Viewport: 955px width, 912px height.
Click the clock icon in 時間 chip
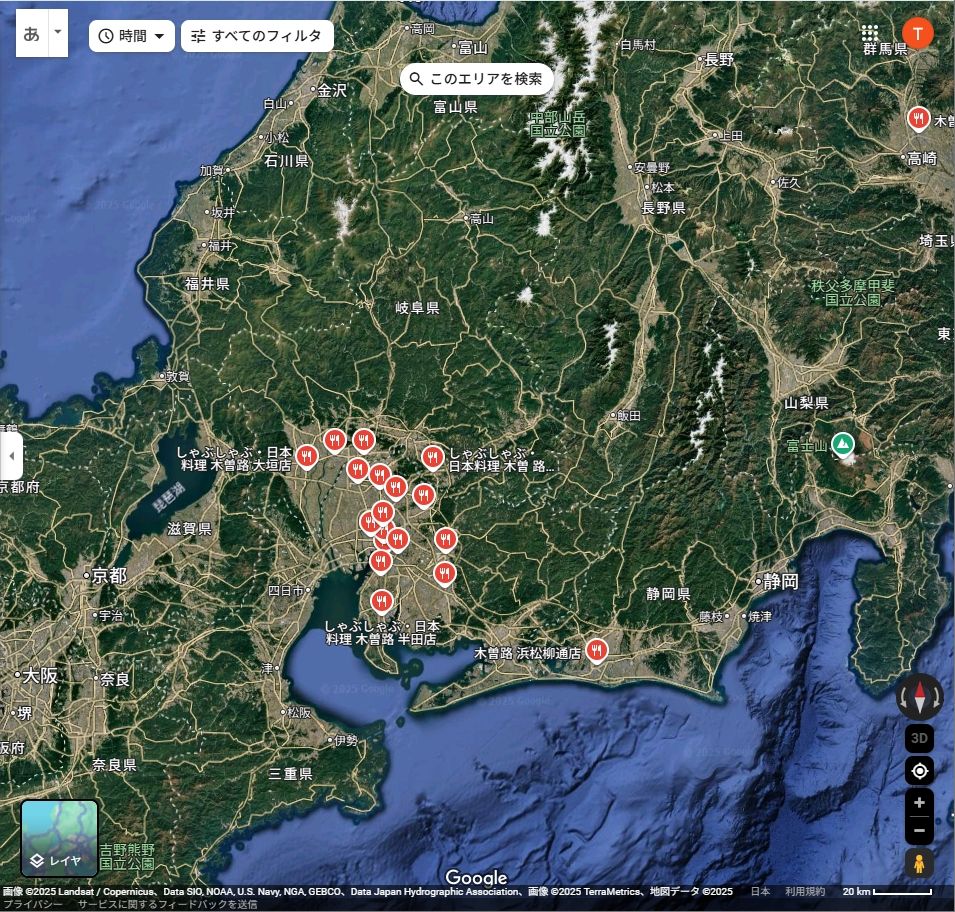tap(106, 36)
